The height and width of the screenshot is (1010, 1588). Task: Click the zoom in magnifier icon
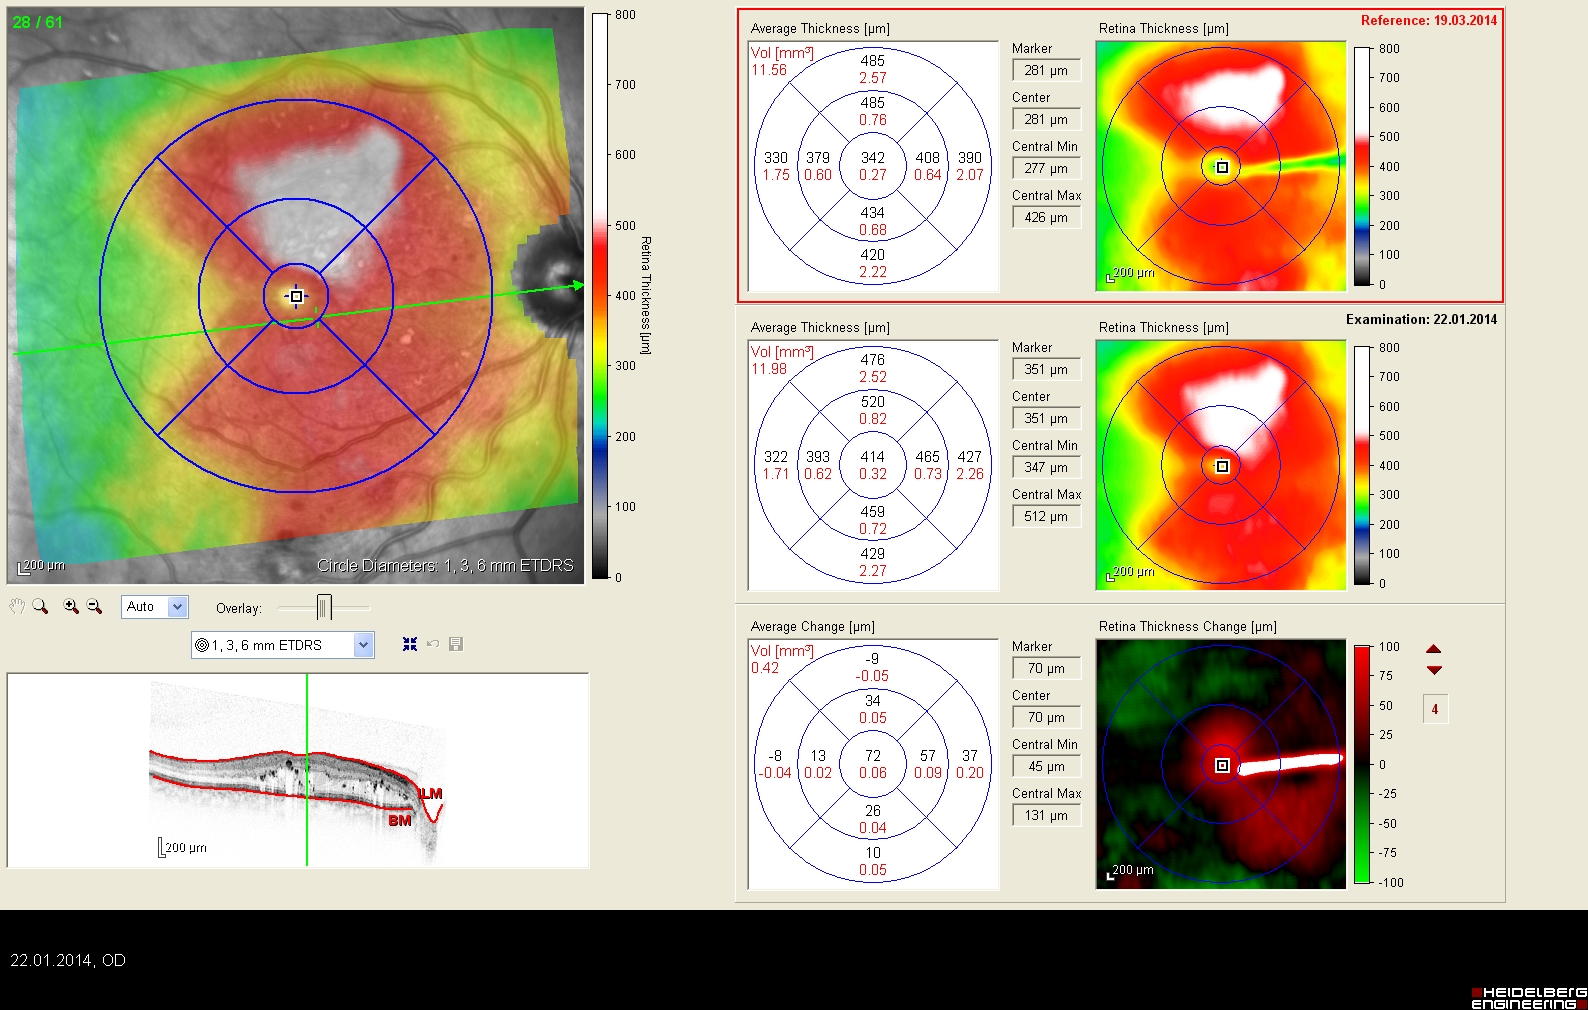pos(71,606)
